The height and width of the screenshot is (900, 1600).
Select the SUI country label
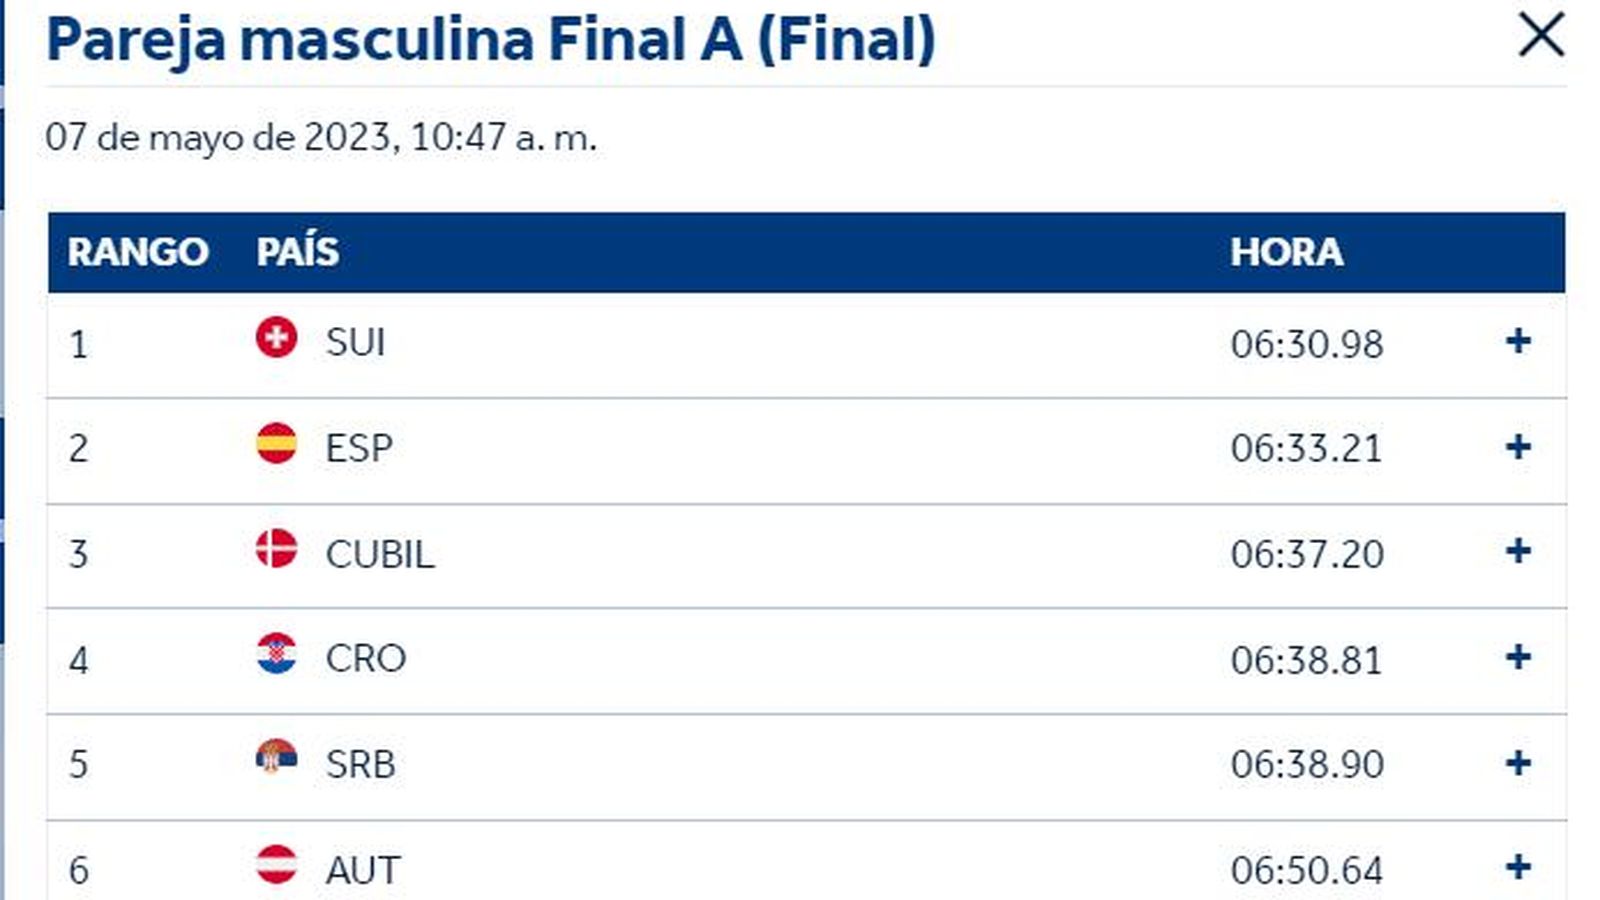(355, 343)
